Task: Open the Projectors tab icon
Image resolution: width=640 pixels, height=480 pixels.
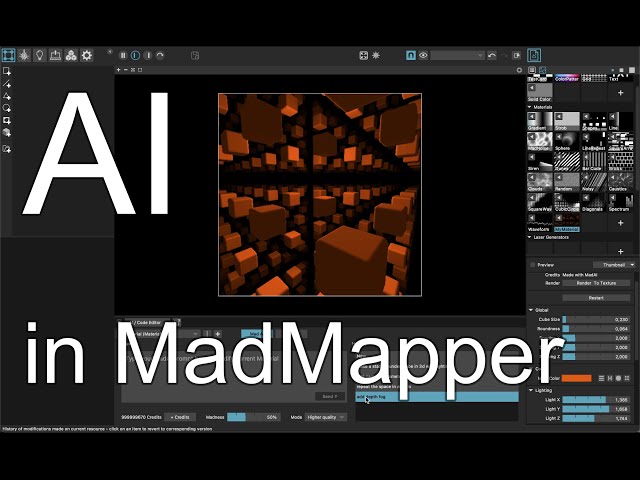Action: 56,55
